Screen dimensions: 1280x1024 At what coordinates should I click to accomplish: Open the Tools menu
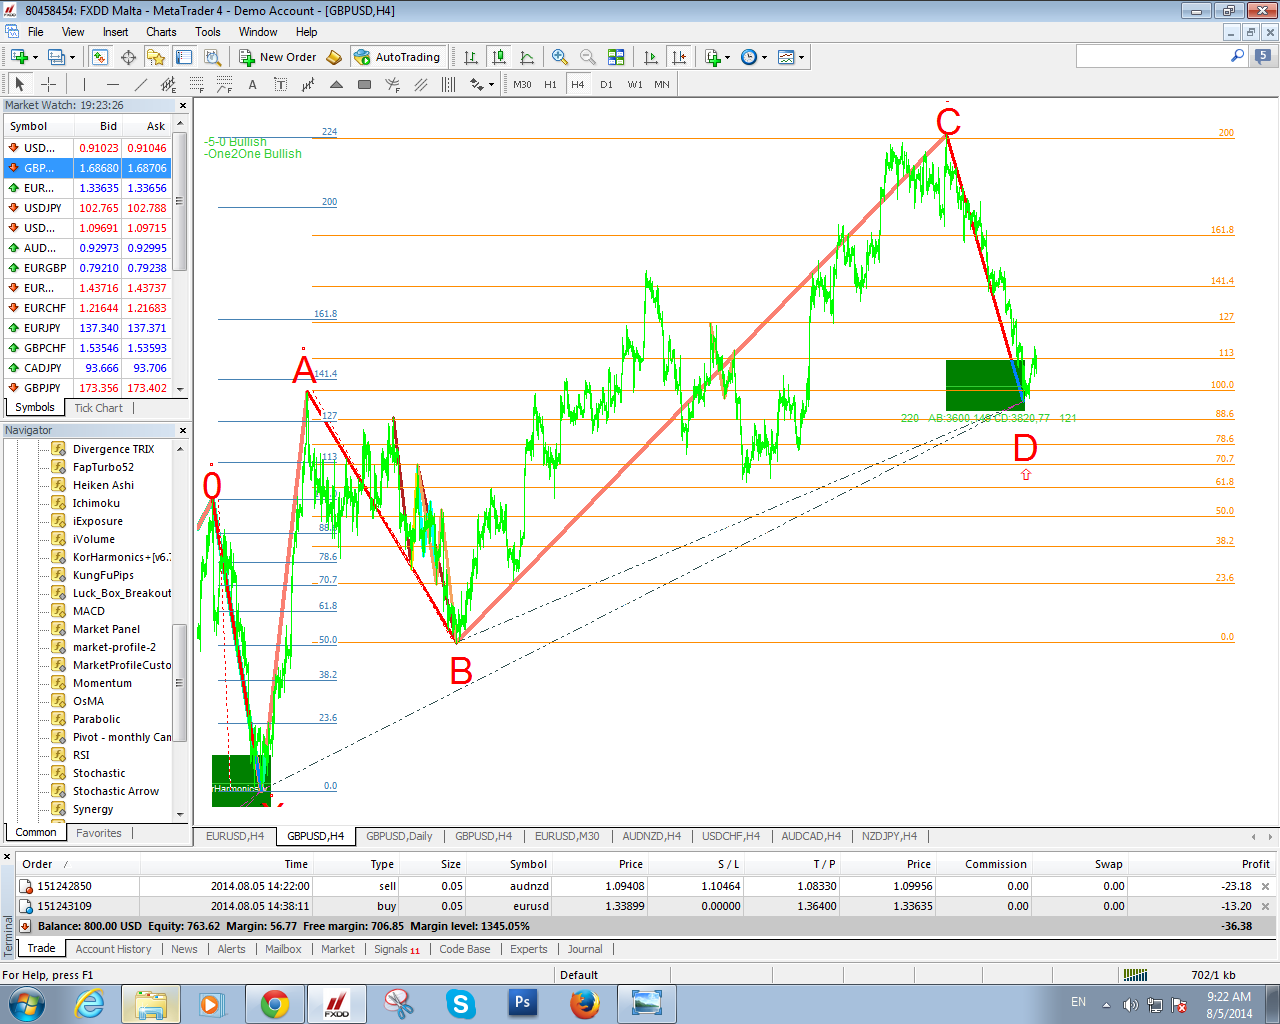pos(208,32)
